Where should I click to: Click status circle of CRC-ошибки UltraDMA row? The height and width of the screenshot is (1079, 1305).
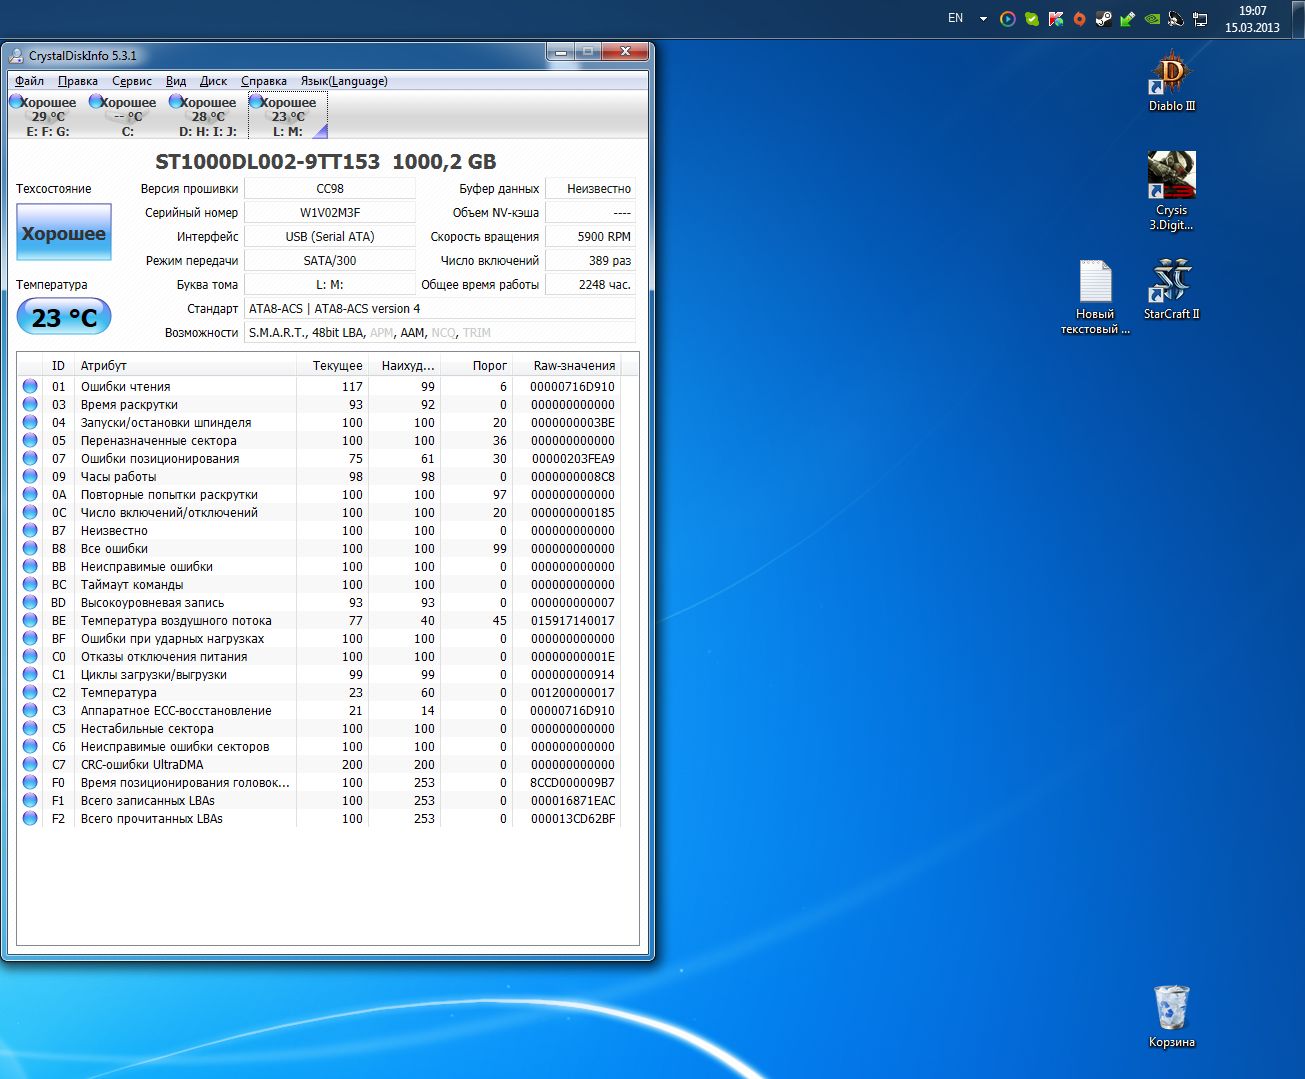tap(30, 764)
